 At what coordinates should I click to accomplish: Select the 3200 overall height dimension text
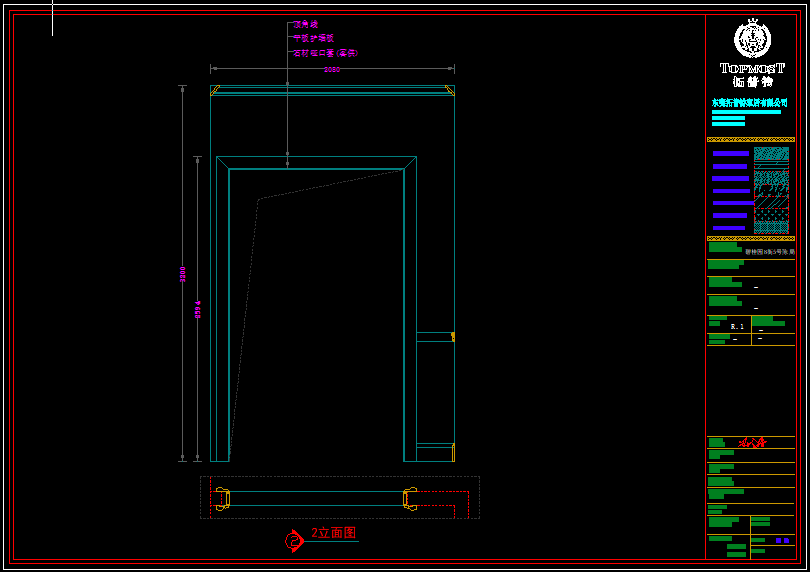tap(182, 273)
